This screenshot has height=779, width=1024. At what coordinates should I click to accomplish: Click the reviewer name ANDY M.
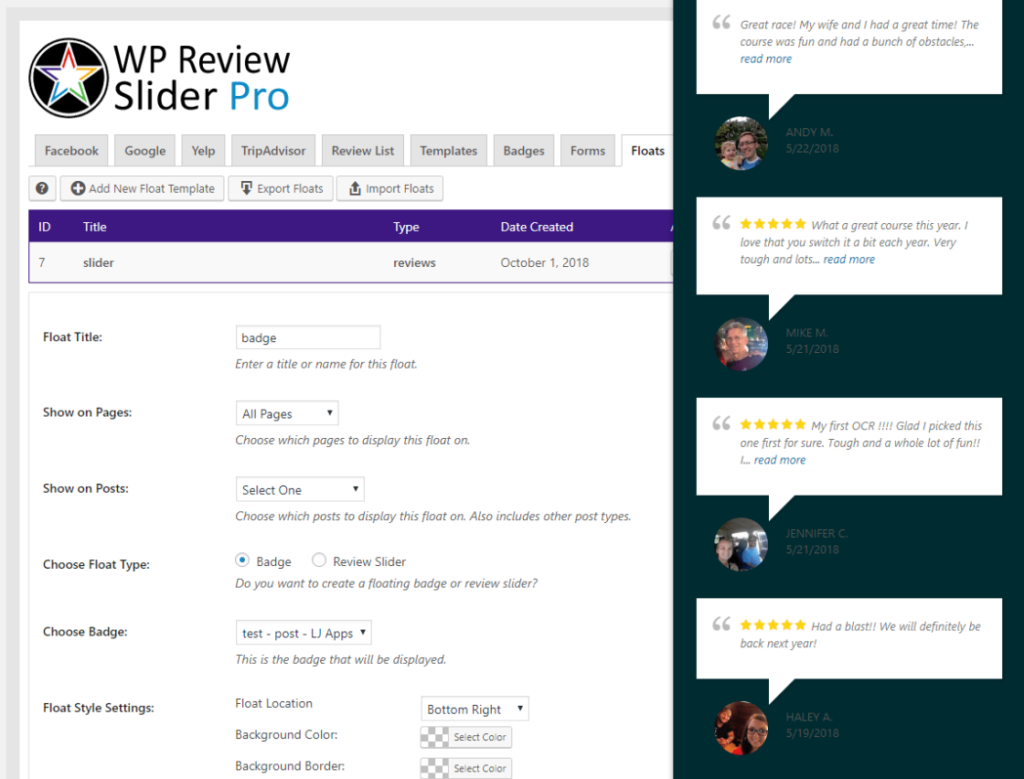point(809,132)
